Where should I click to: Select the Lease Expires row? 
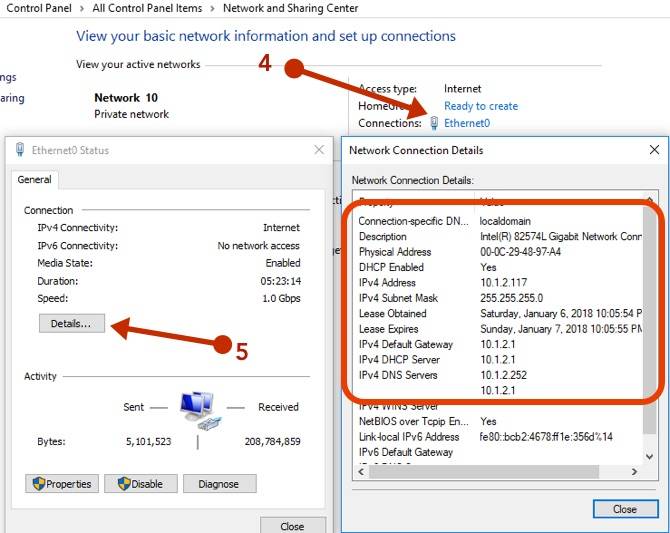coord(499,329)
